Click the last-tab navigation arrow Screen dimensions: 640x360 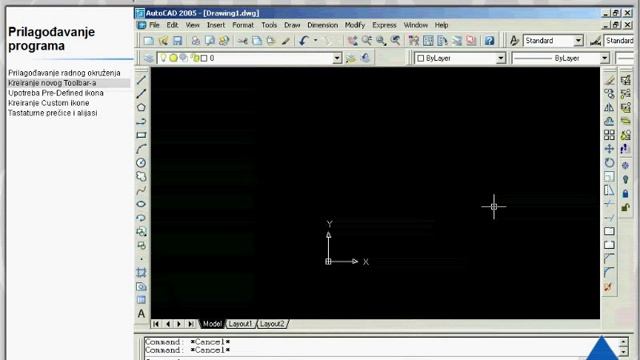tap(191, 324)
